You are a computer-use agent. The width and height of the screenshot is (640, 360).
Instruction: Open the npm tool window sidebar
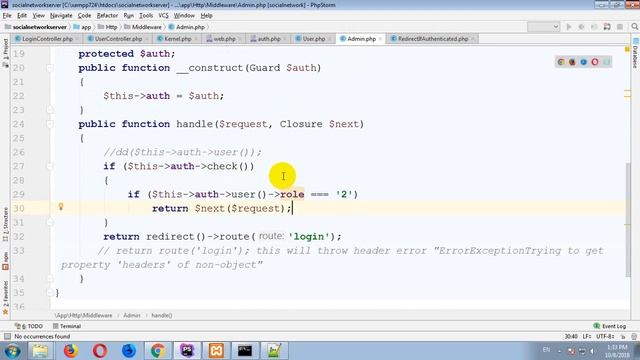tap(5, 261)
